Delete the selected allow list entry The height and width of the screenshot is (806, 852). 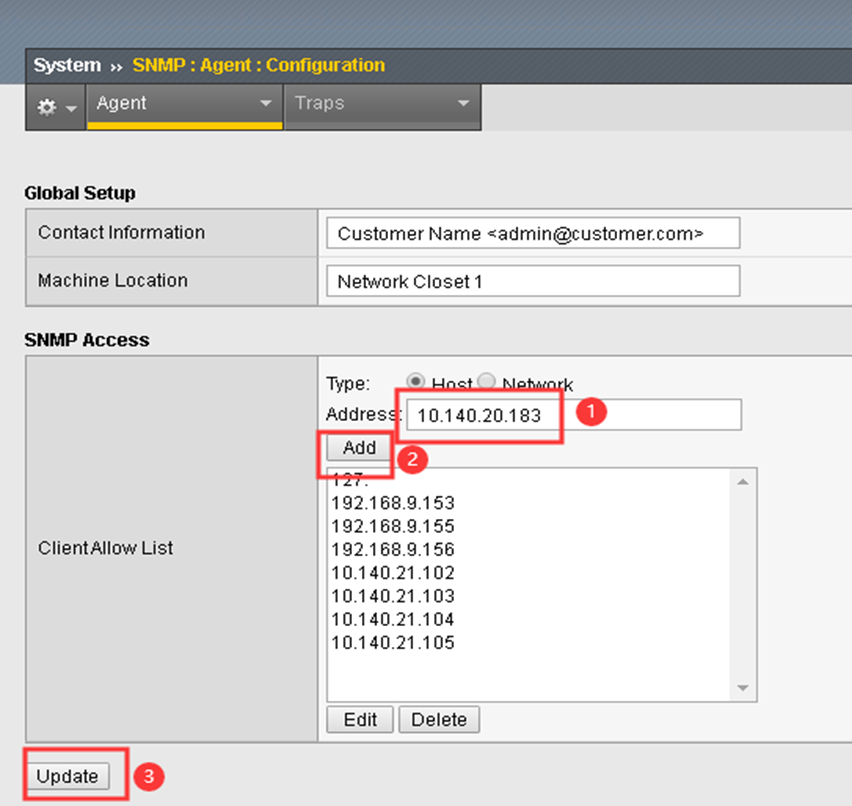(439, 720)
